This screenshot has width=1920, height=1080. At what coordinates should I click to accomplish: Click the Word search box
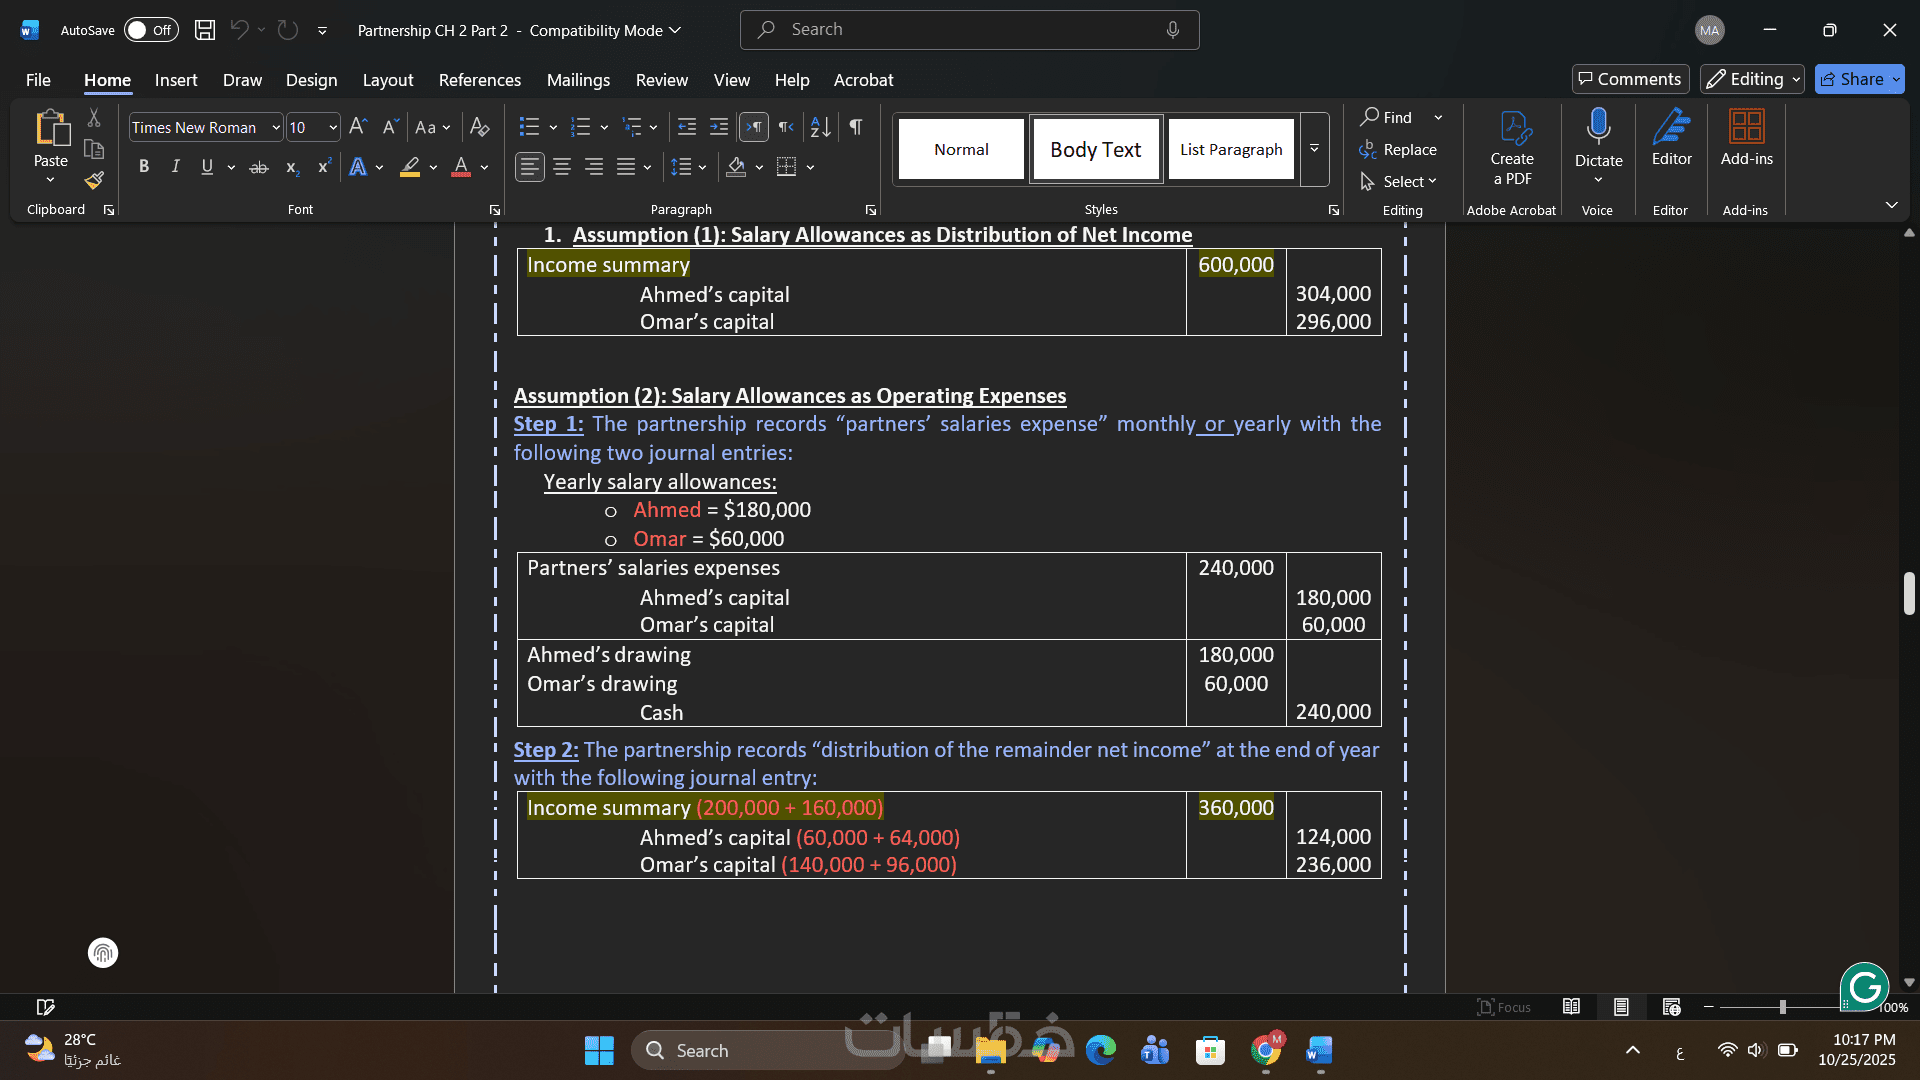(x=969, y=30)
